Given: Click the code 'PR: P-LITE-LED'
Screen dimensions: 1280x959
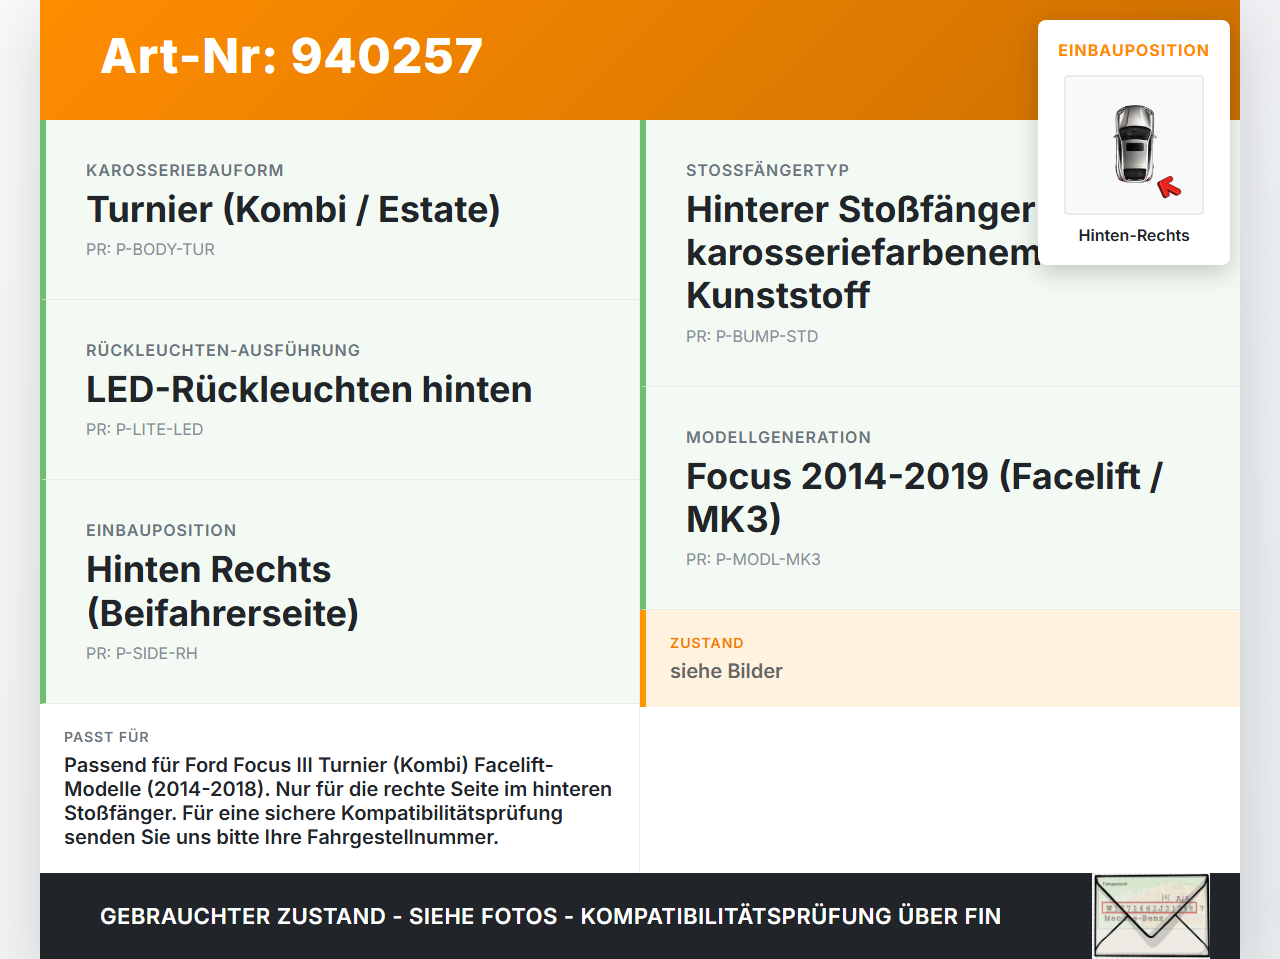Looking at the screenshot, I should pyautogui.click(x=145, y=429).
